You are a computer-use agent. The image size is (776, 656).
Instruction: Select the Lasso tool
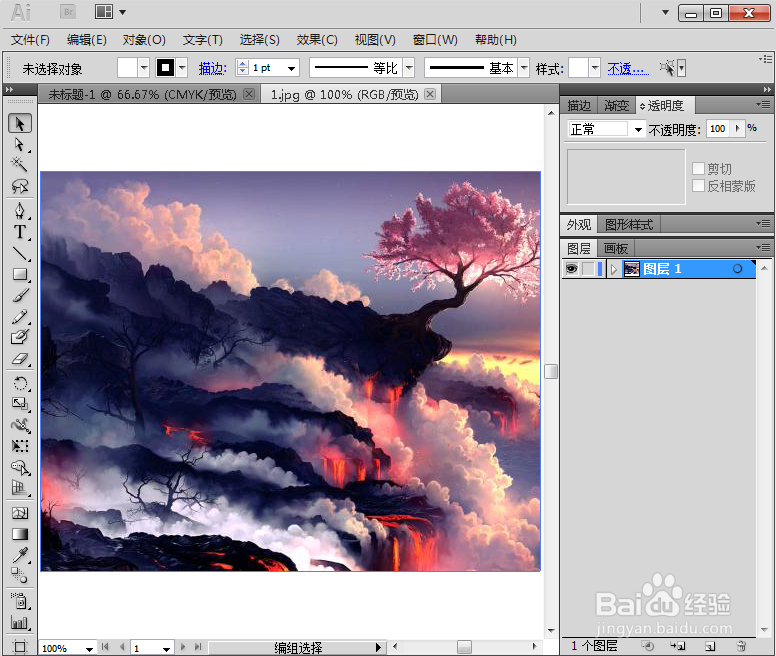pyautogui.click(x=20, y=186)
